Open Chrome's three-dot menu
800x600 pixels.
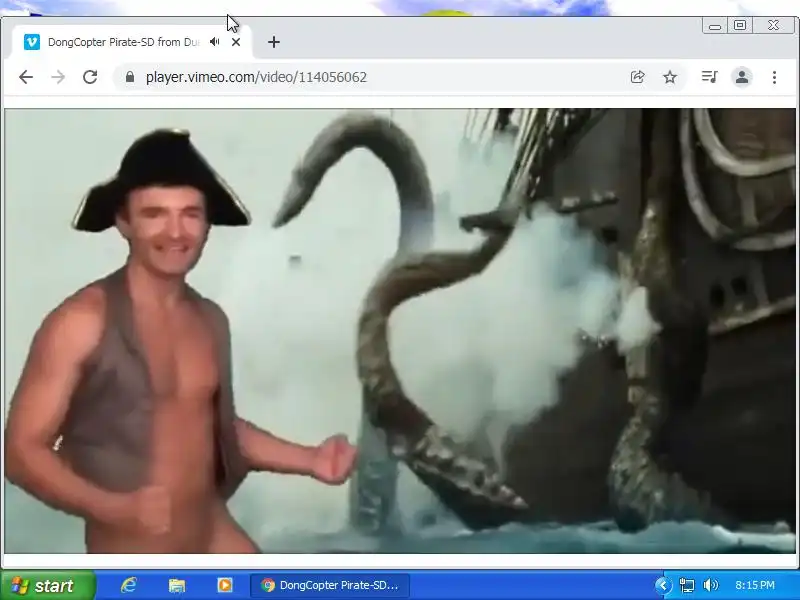point(774,77)
